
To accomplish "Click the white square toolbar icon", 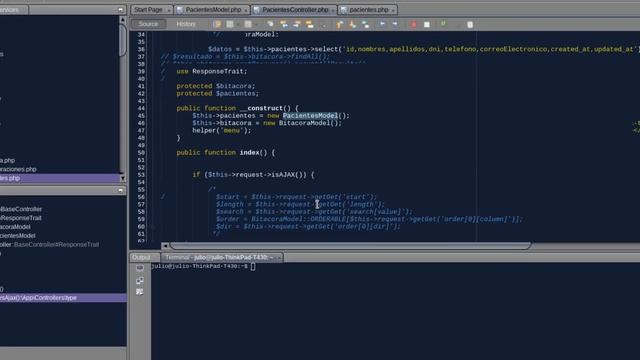I will [x=427, y=24].
